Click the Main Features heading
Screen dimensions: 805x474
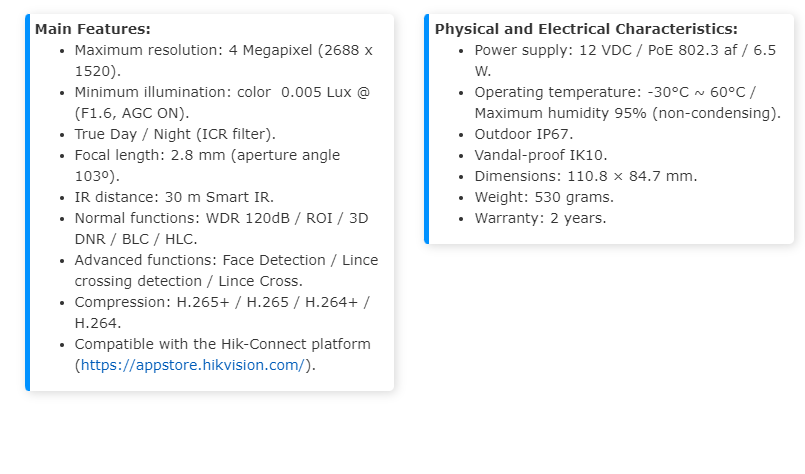(x=93, y=29)
